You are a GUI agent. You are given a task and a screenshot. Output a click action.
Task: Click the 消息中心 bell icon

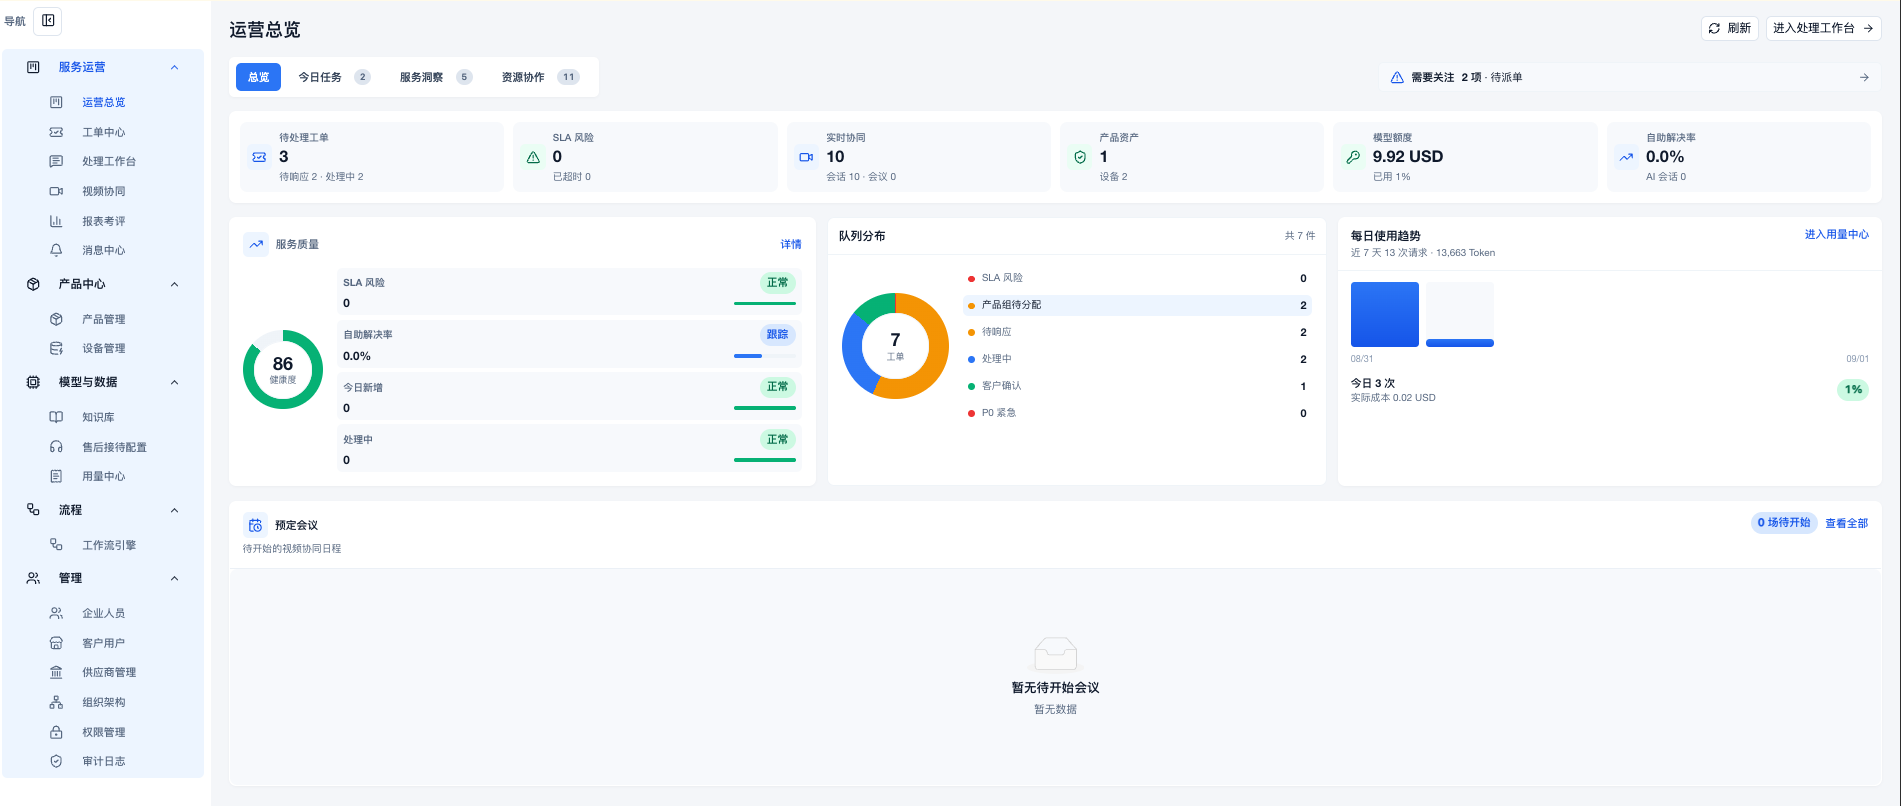pos(56,250)
